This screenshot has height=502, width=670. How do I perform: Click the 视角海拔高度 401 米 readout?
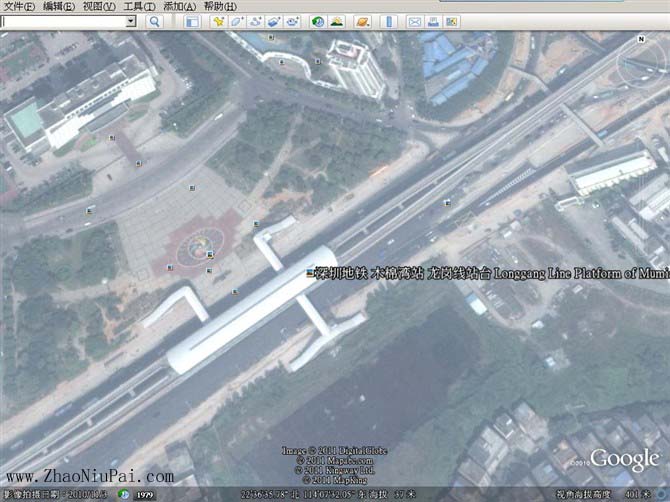(603, 495)
